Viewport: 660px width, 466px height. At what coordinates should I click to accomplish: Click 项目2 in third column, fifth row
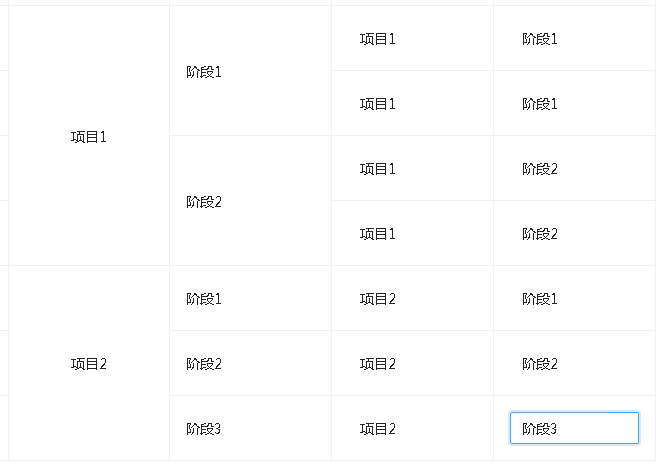378,299
